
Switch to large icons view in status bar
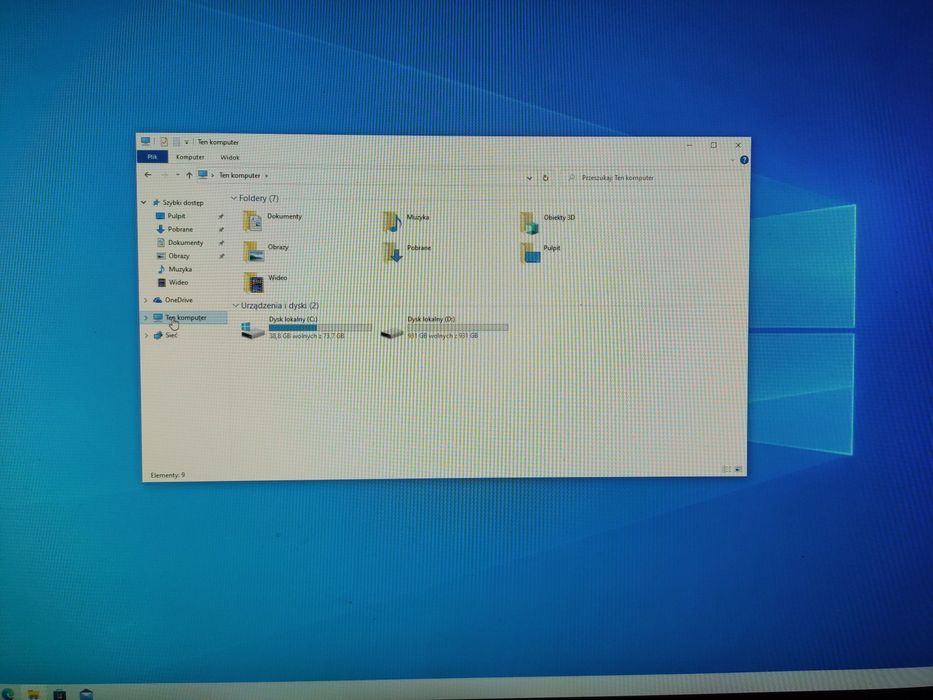[738, 469]
